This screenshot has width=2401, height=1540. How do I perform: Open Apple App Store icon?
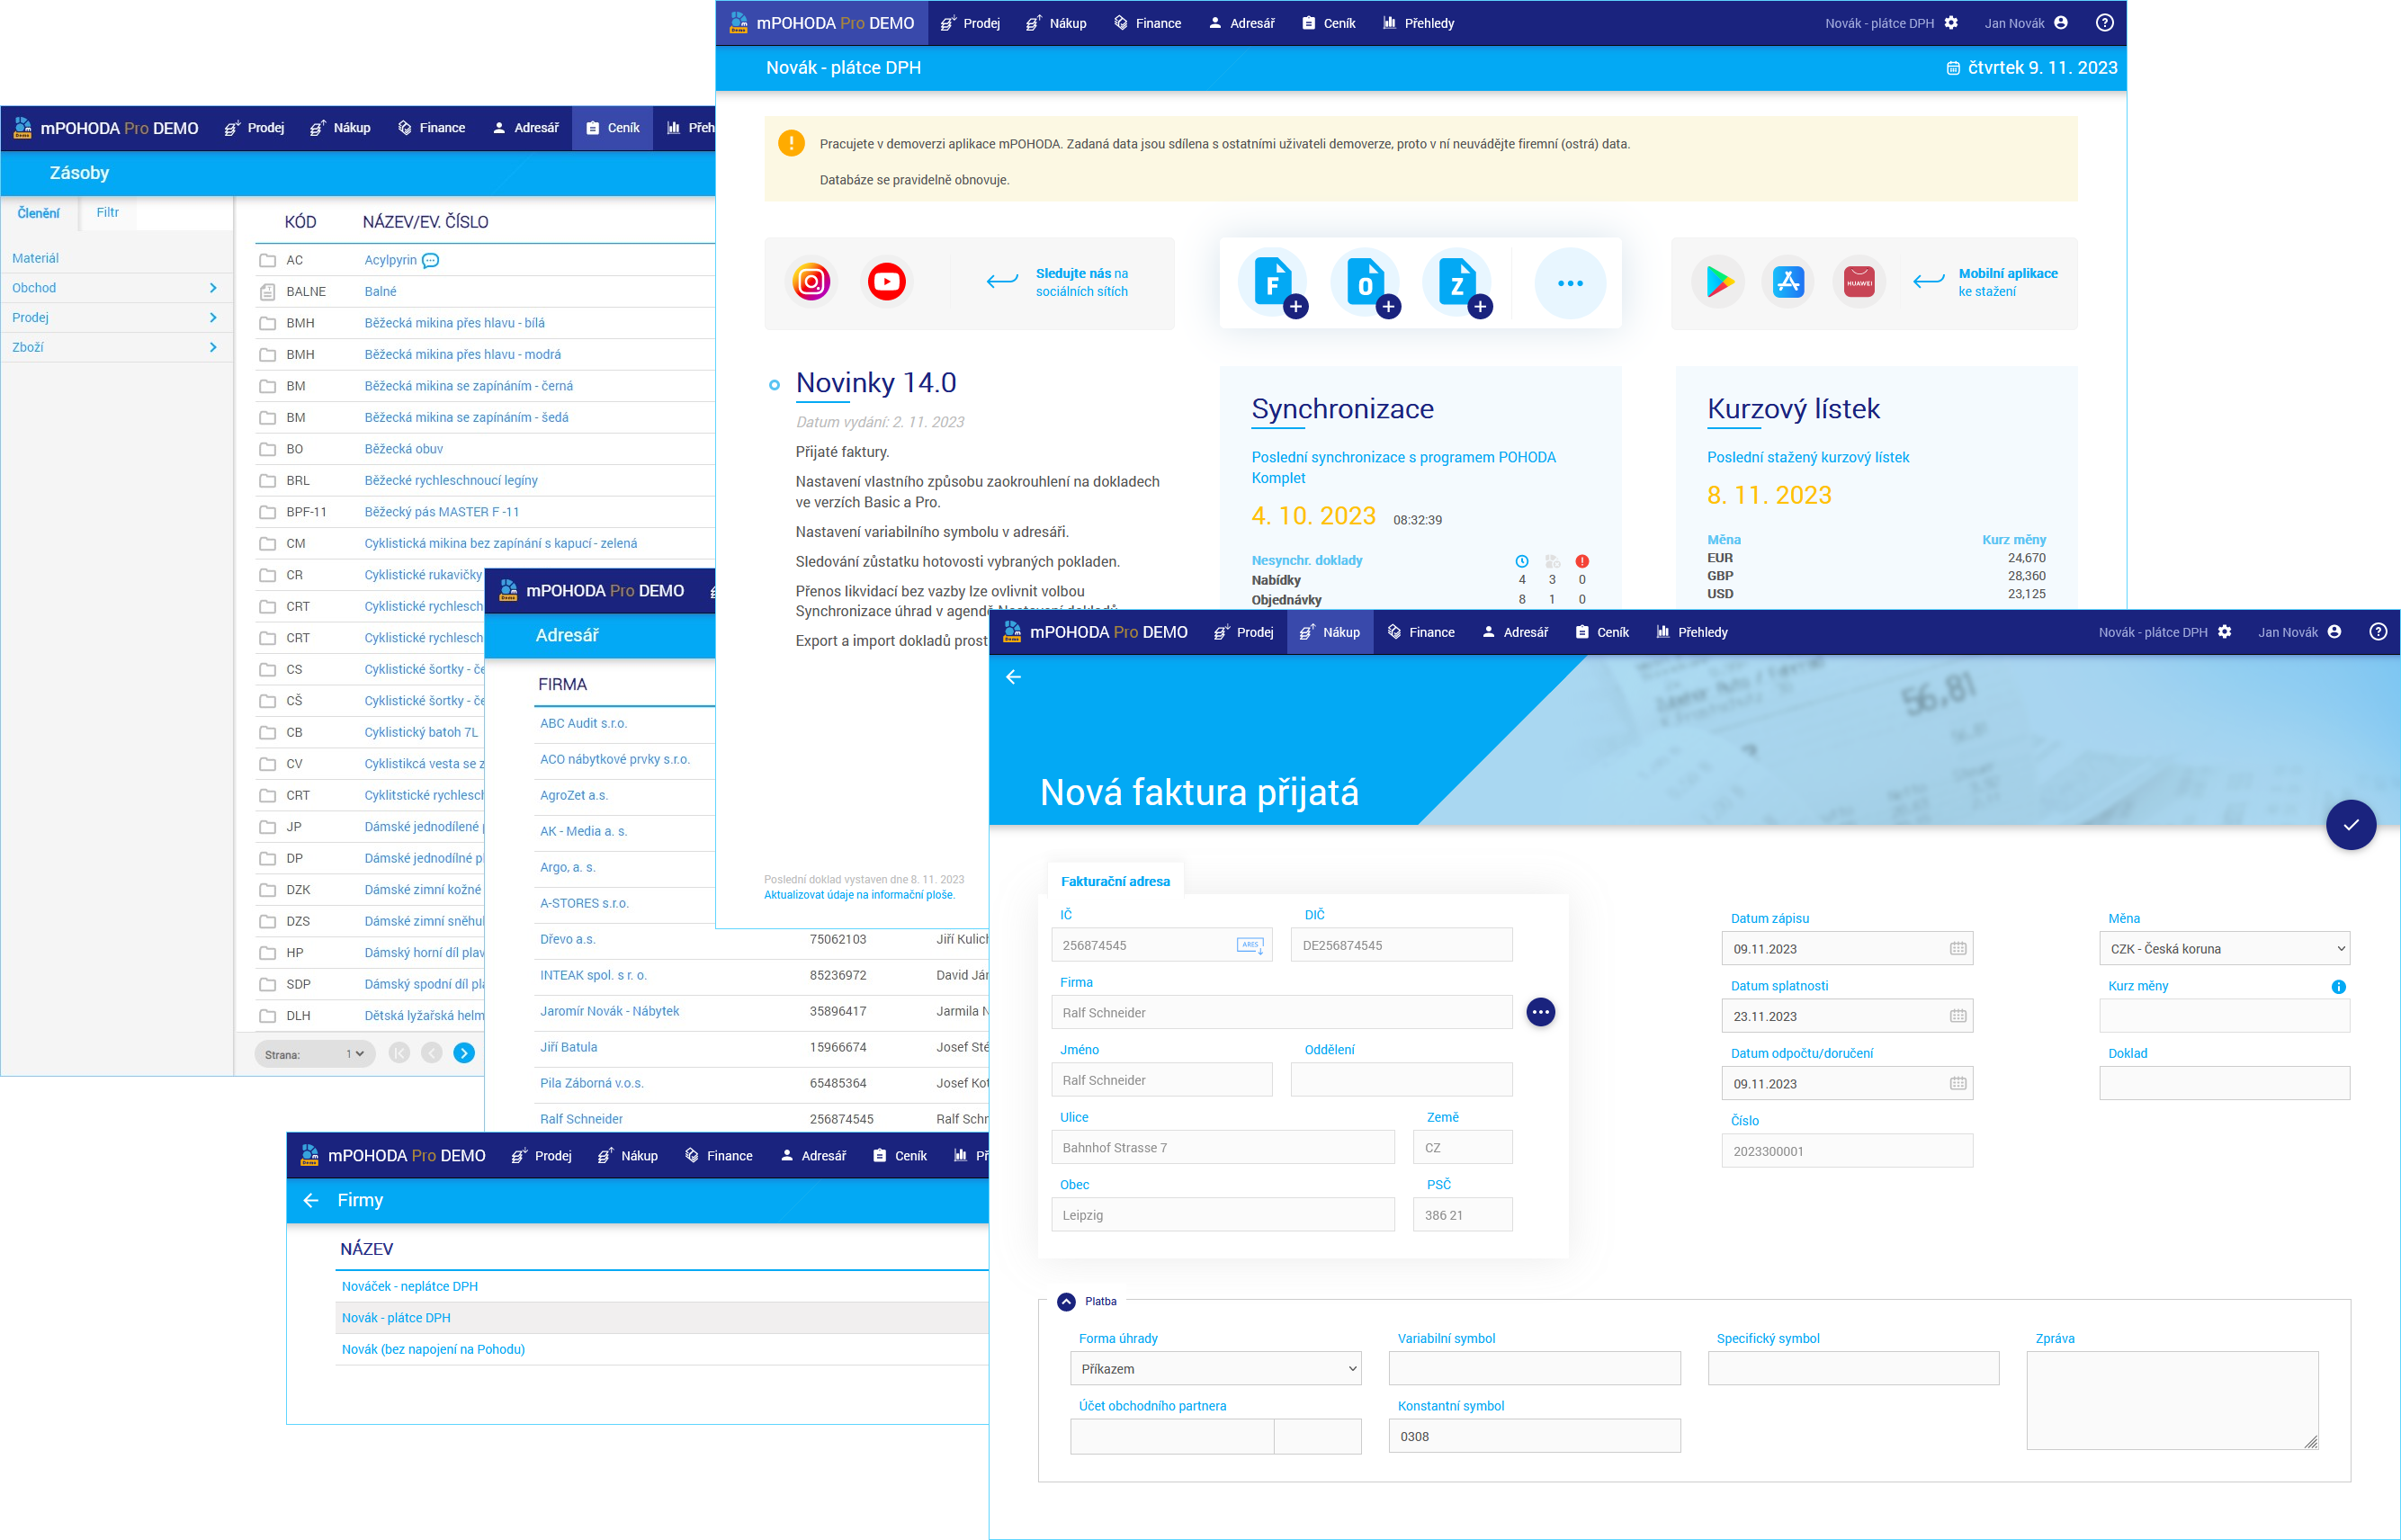pos(1788,283)
